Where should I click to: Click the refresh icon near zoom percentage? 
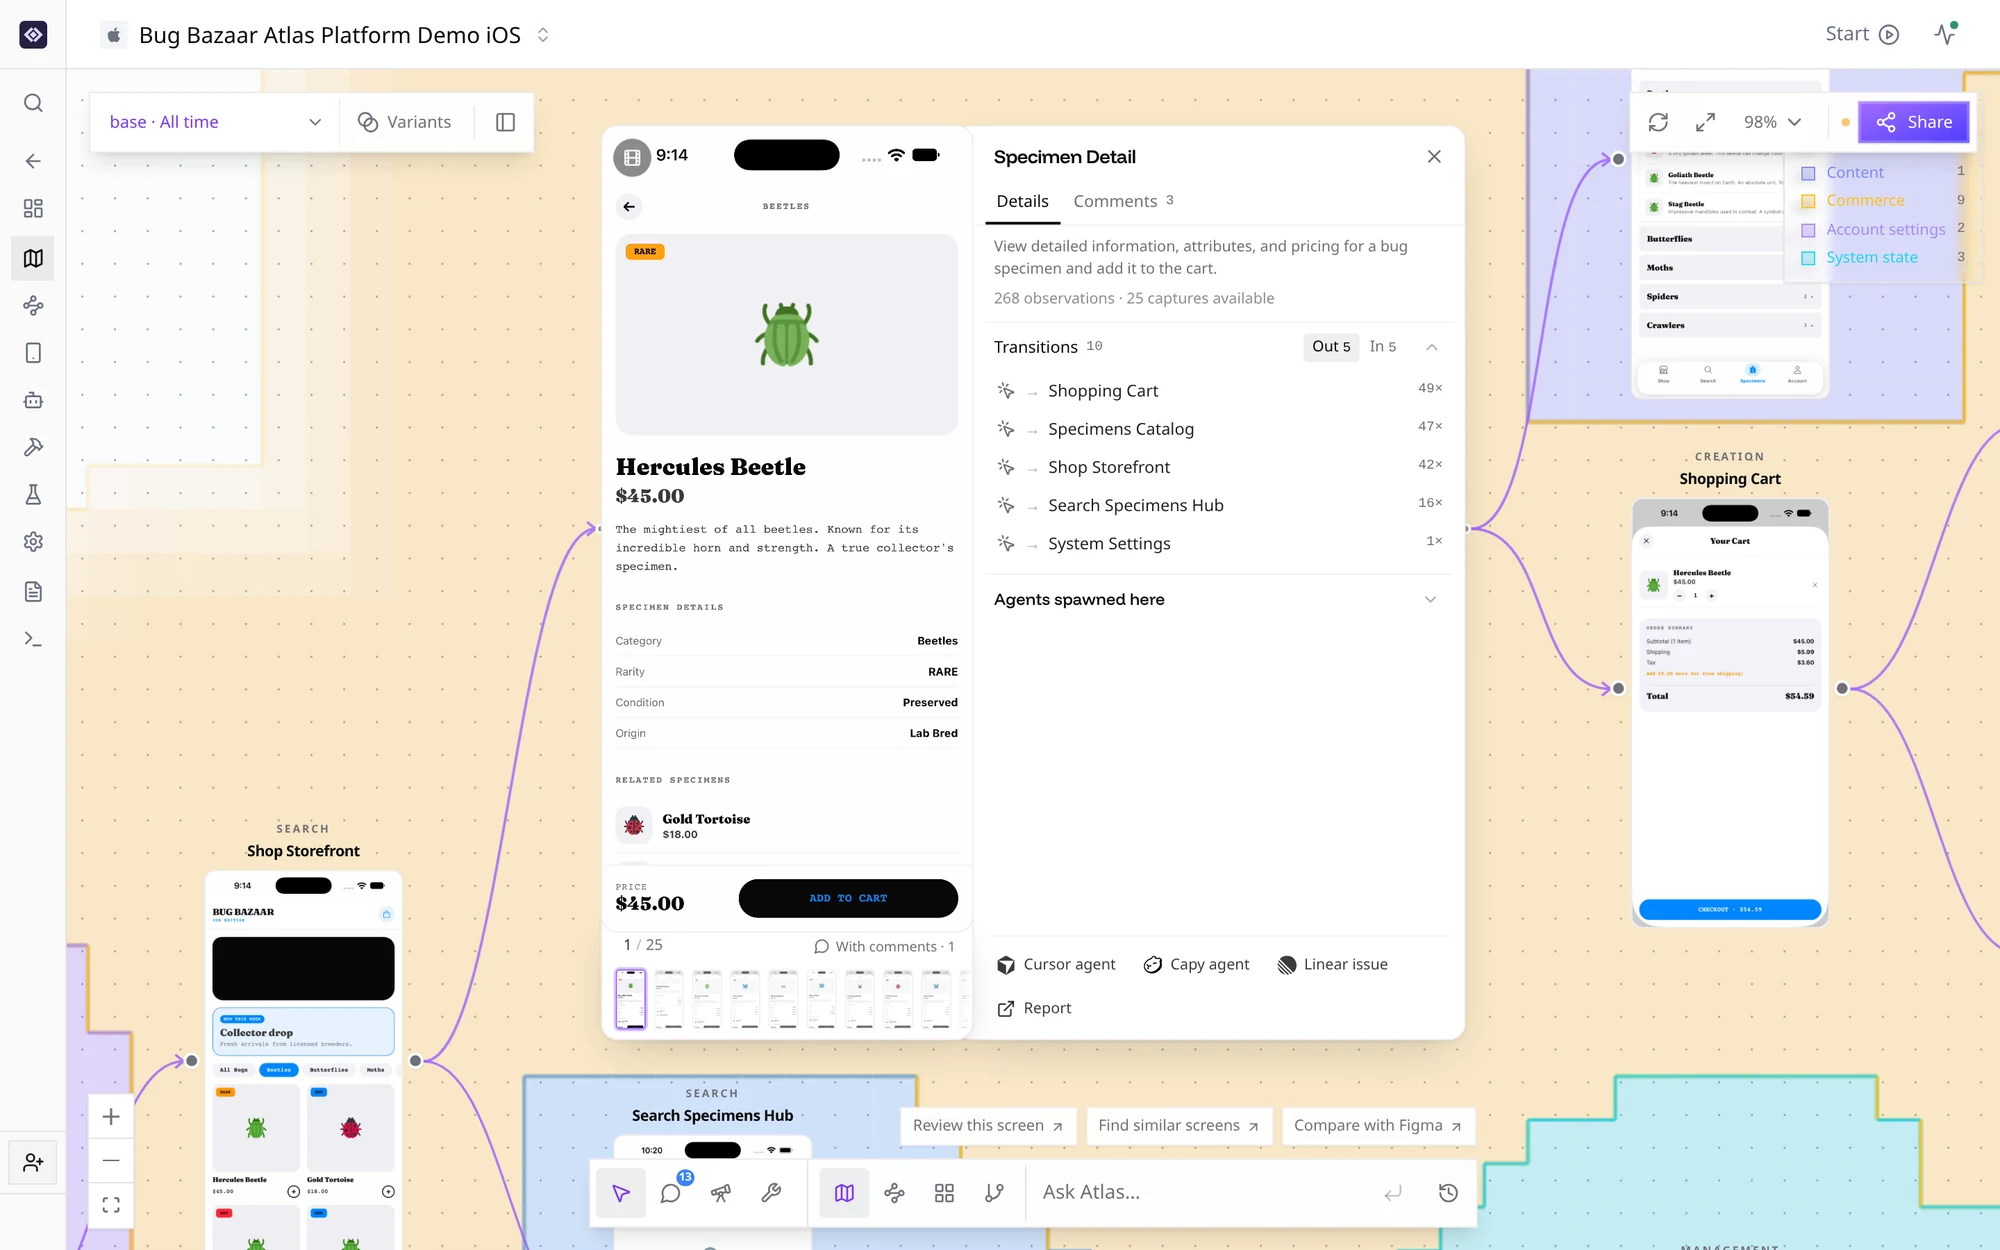[x=1658, y=122]
